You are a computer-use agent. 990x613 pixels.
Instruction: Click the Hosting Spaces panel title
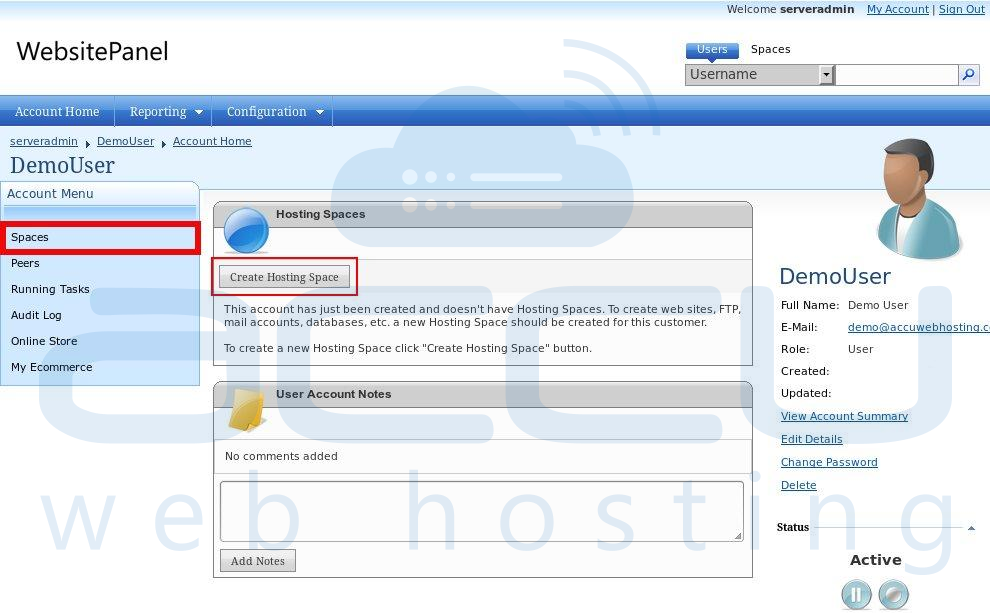point(321,214)
